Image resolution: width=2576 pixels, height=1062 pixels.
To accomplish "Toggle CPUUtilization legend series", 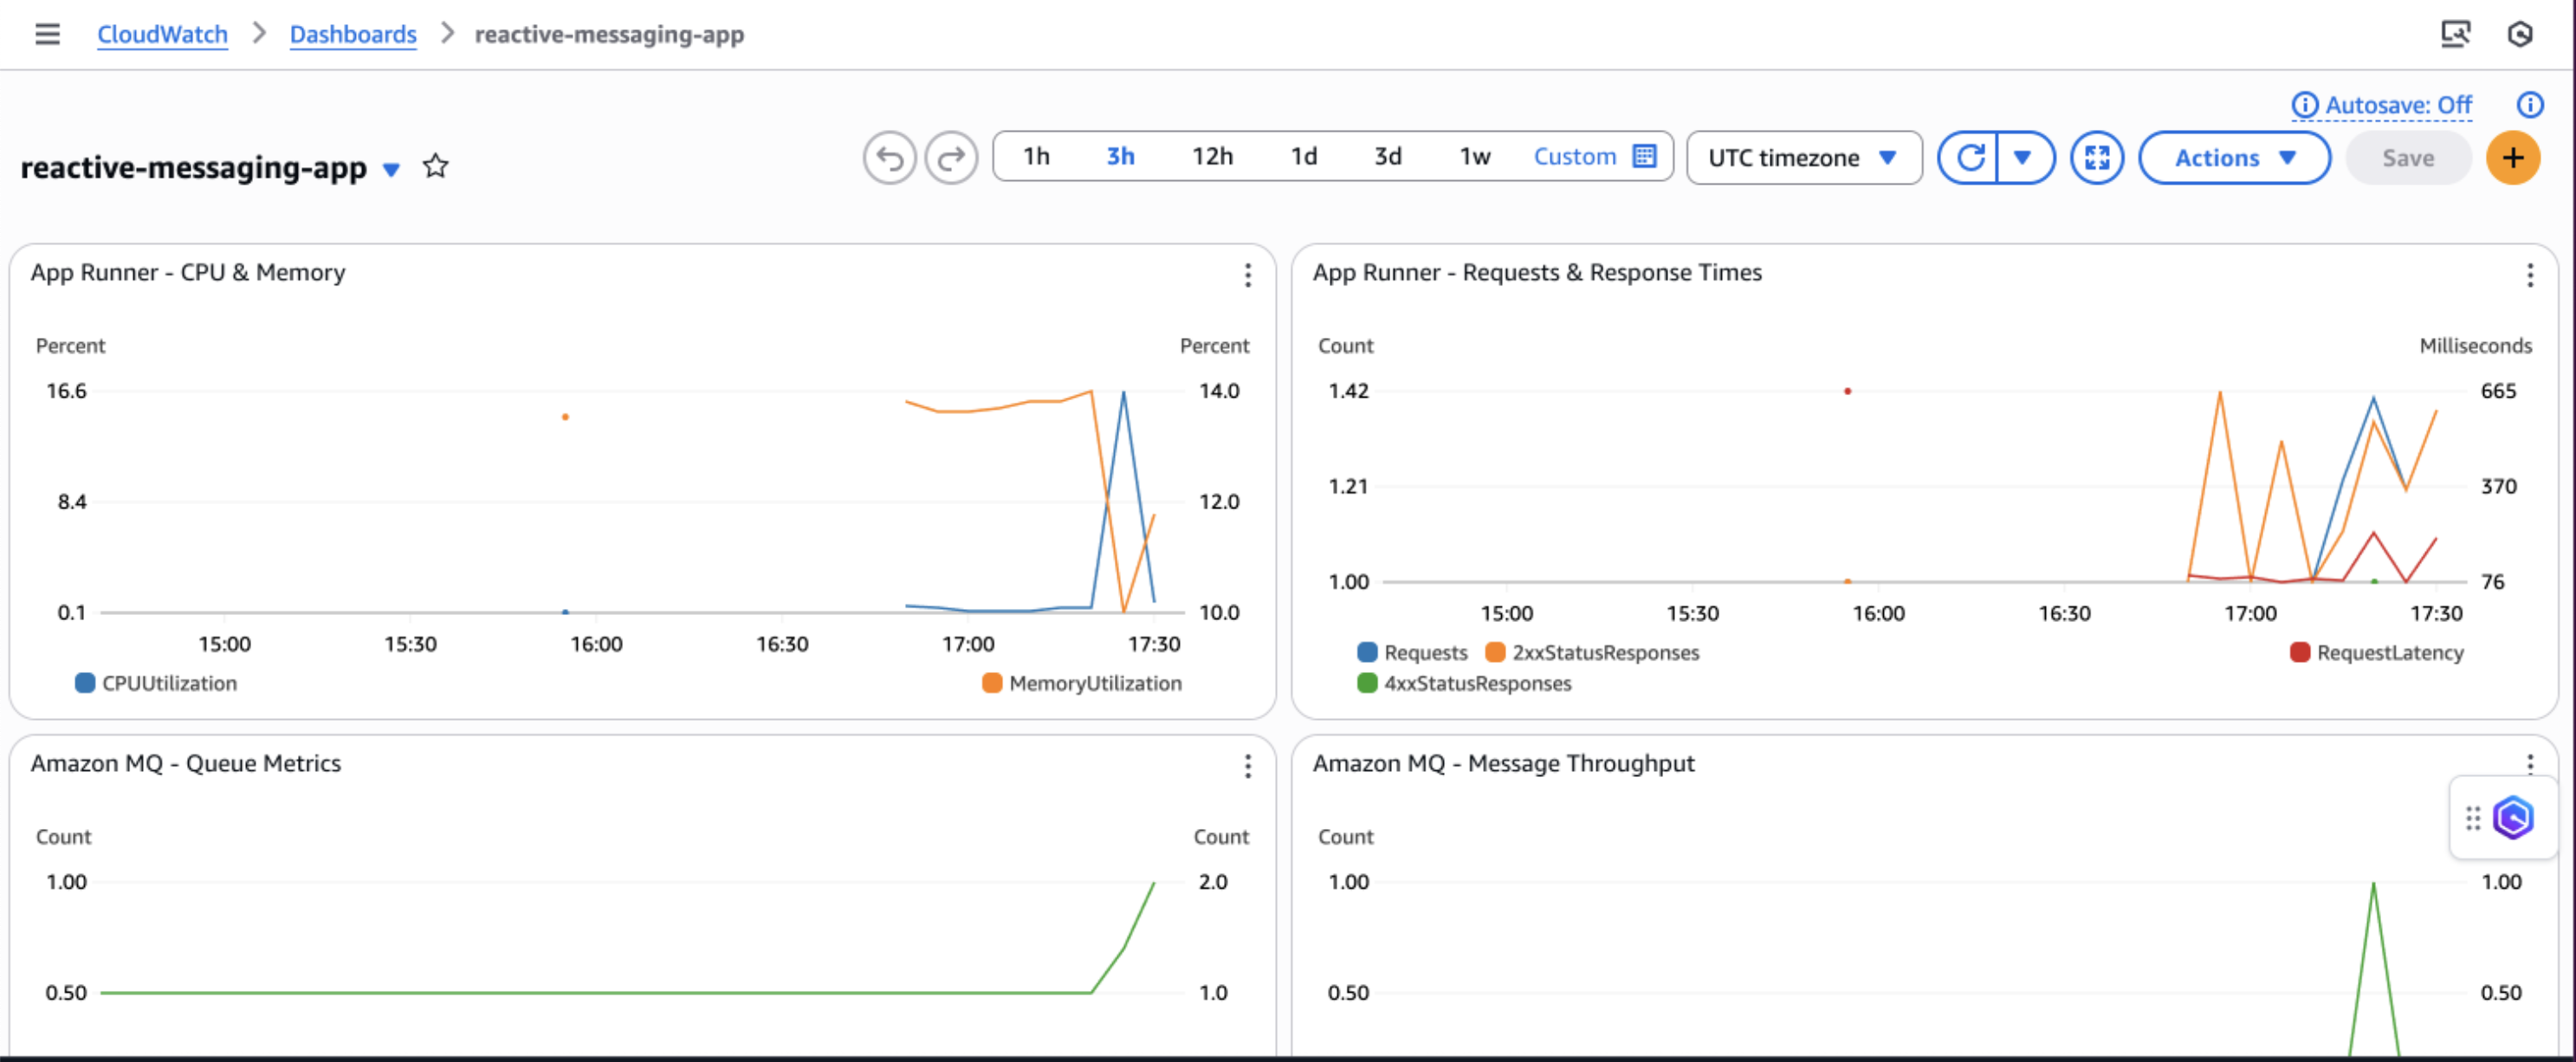I will 168,683.
